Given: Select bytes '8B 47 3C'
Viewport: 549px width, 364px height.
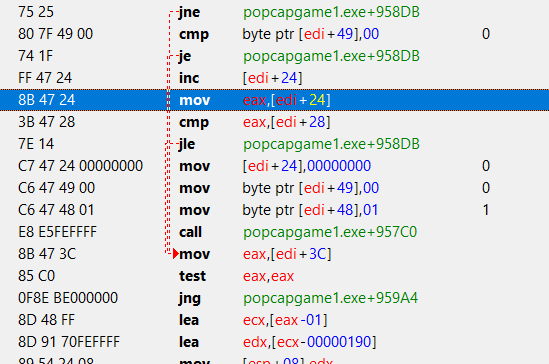Looking at the screenshot, I should (x=47, y=254).
